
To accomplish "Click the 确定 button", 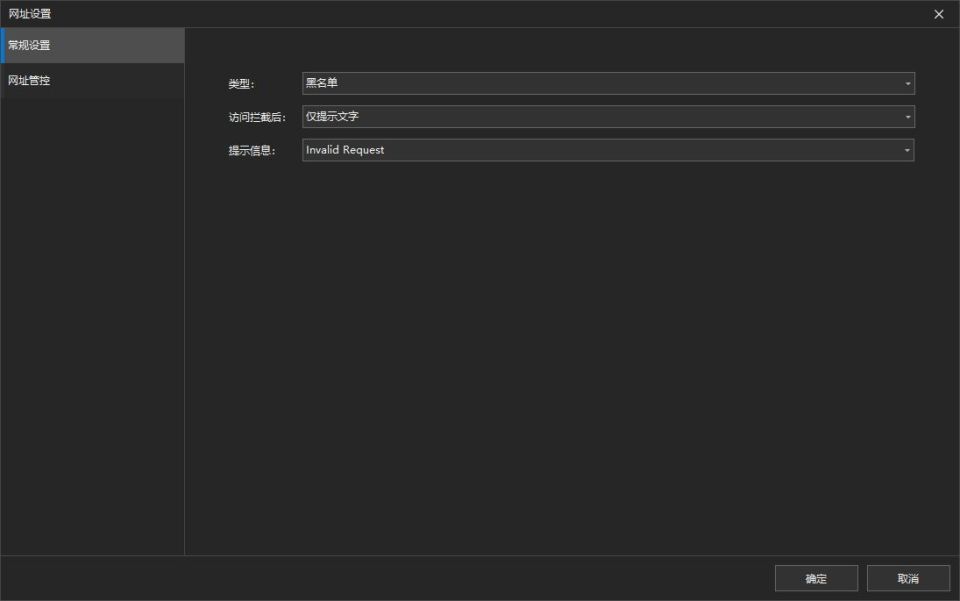I will coord(816,578).
